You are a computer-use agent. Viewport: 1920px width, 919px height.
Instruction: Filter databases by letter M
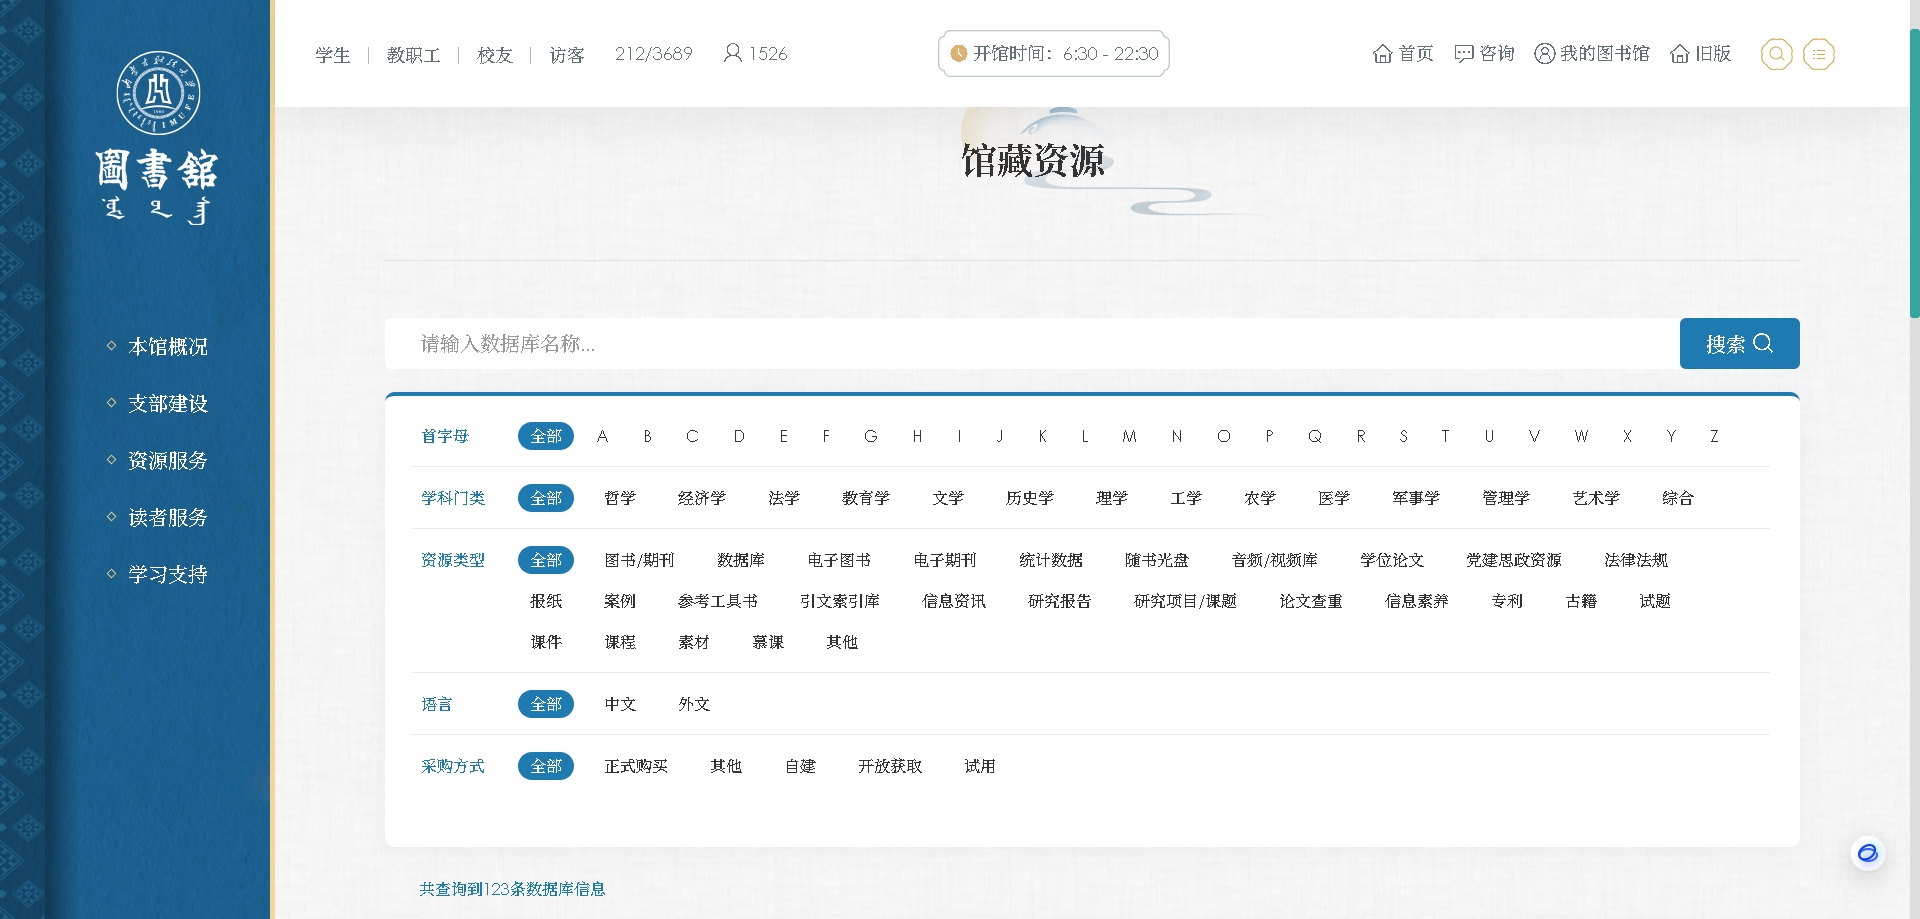coord(1129,436)
